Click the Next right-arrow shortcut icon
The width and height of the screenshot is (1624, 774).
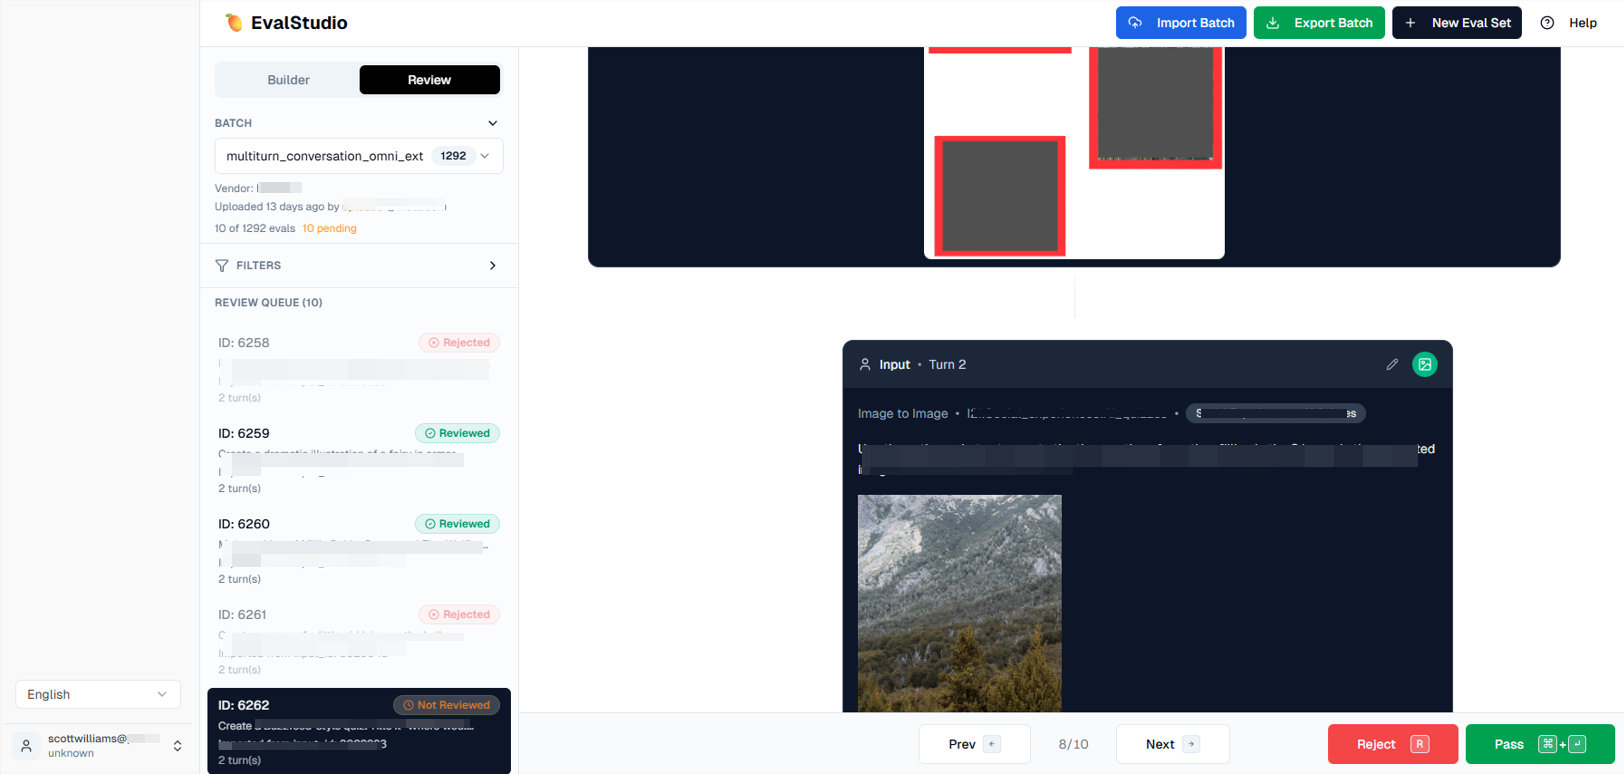[1191, 744]
